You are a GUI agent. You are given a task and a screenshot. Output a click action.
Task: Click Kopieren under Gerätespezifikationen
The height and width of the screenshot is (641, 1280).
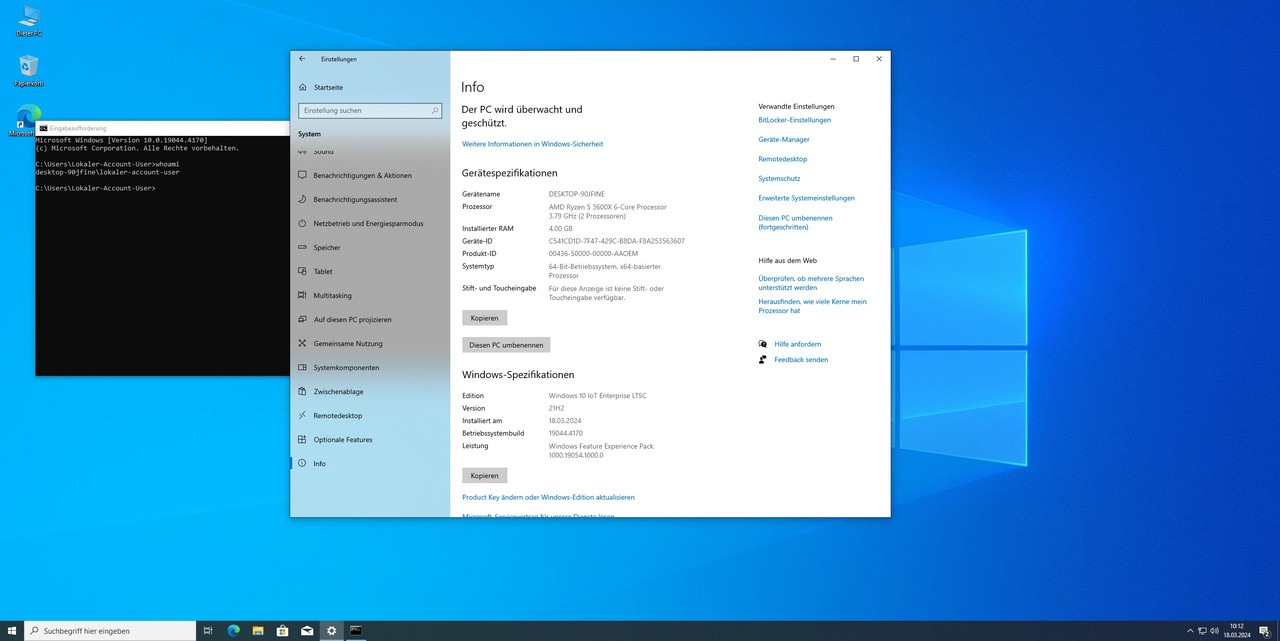click(485, 317)
